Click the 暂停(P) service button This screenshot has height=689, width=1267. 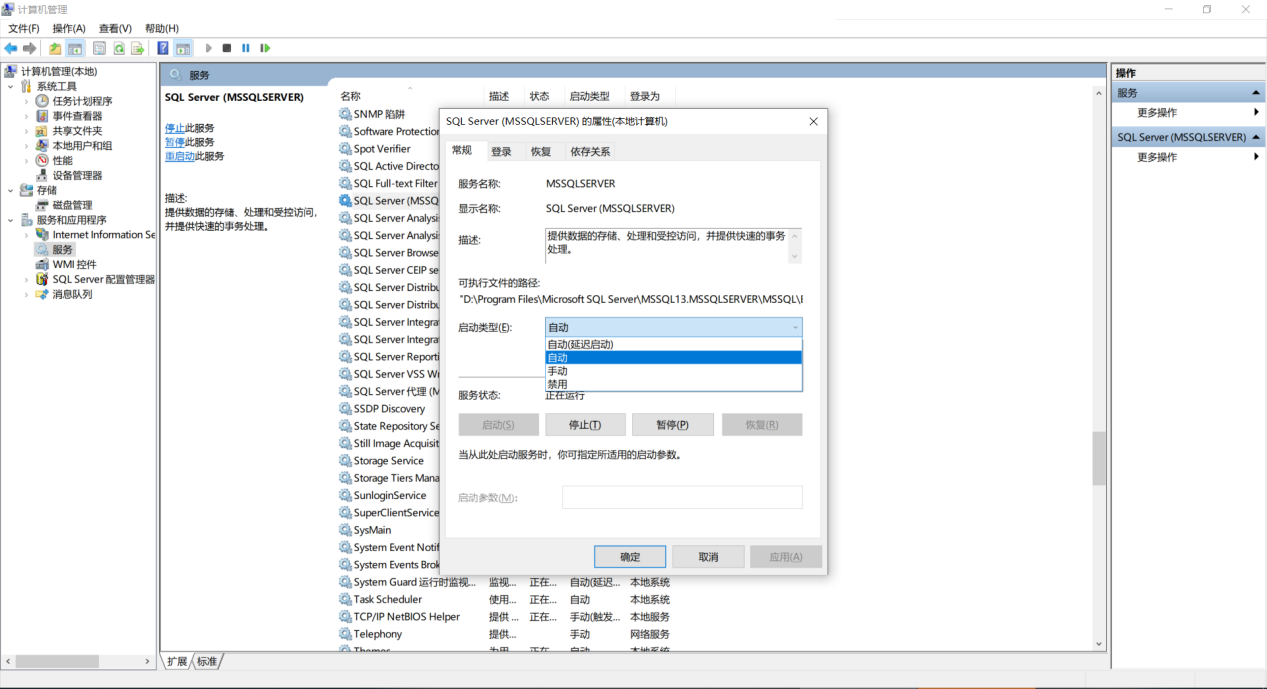click(672, 425)
